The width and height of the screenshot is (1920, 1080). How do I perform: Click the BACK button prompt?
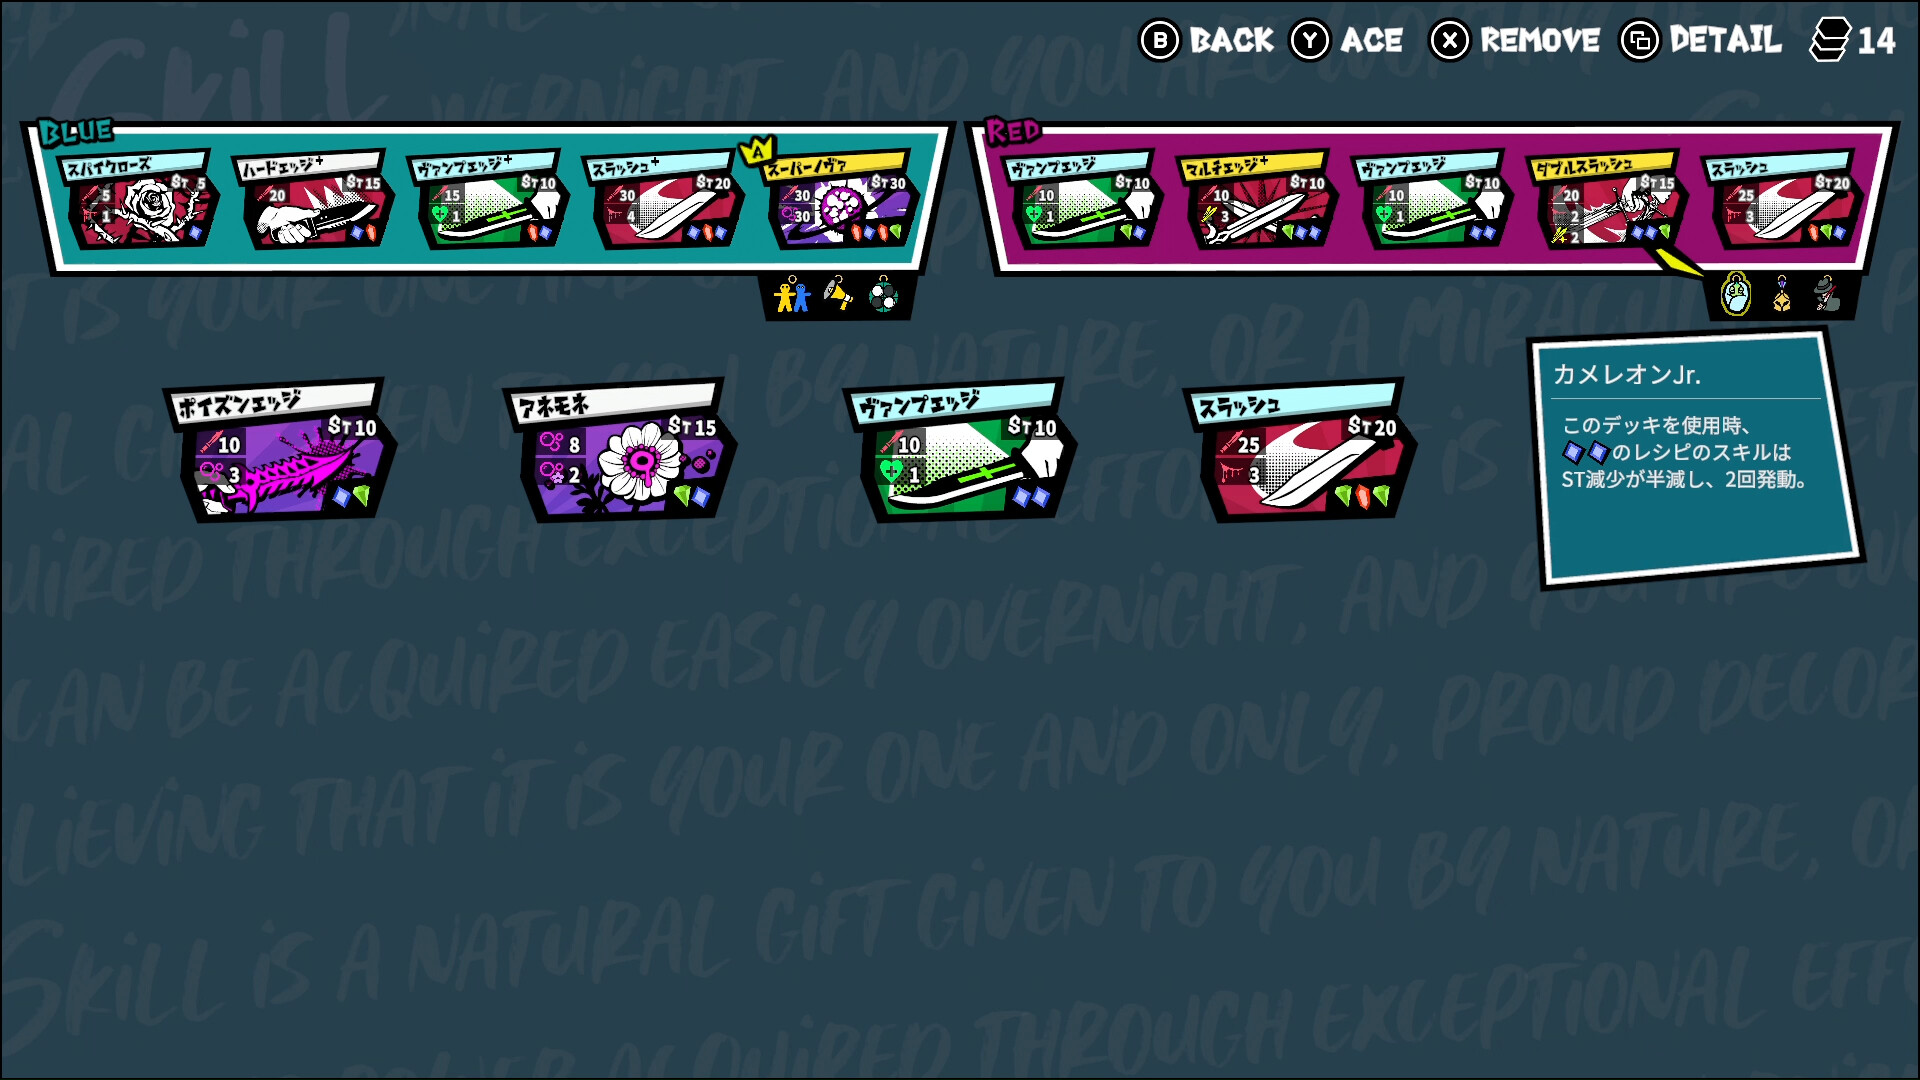[x=1207, y=40]
